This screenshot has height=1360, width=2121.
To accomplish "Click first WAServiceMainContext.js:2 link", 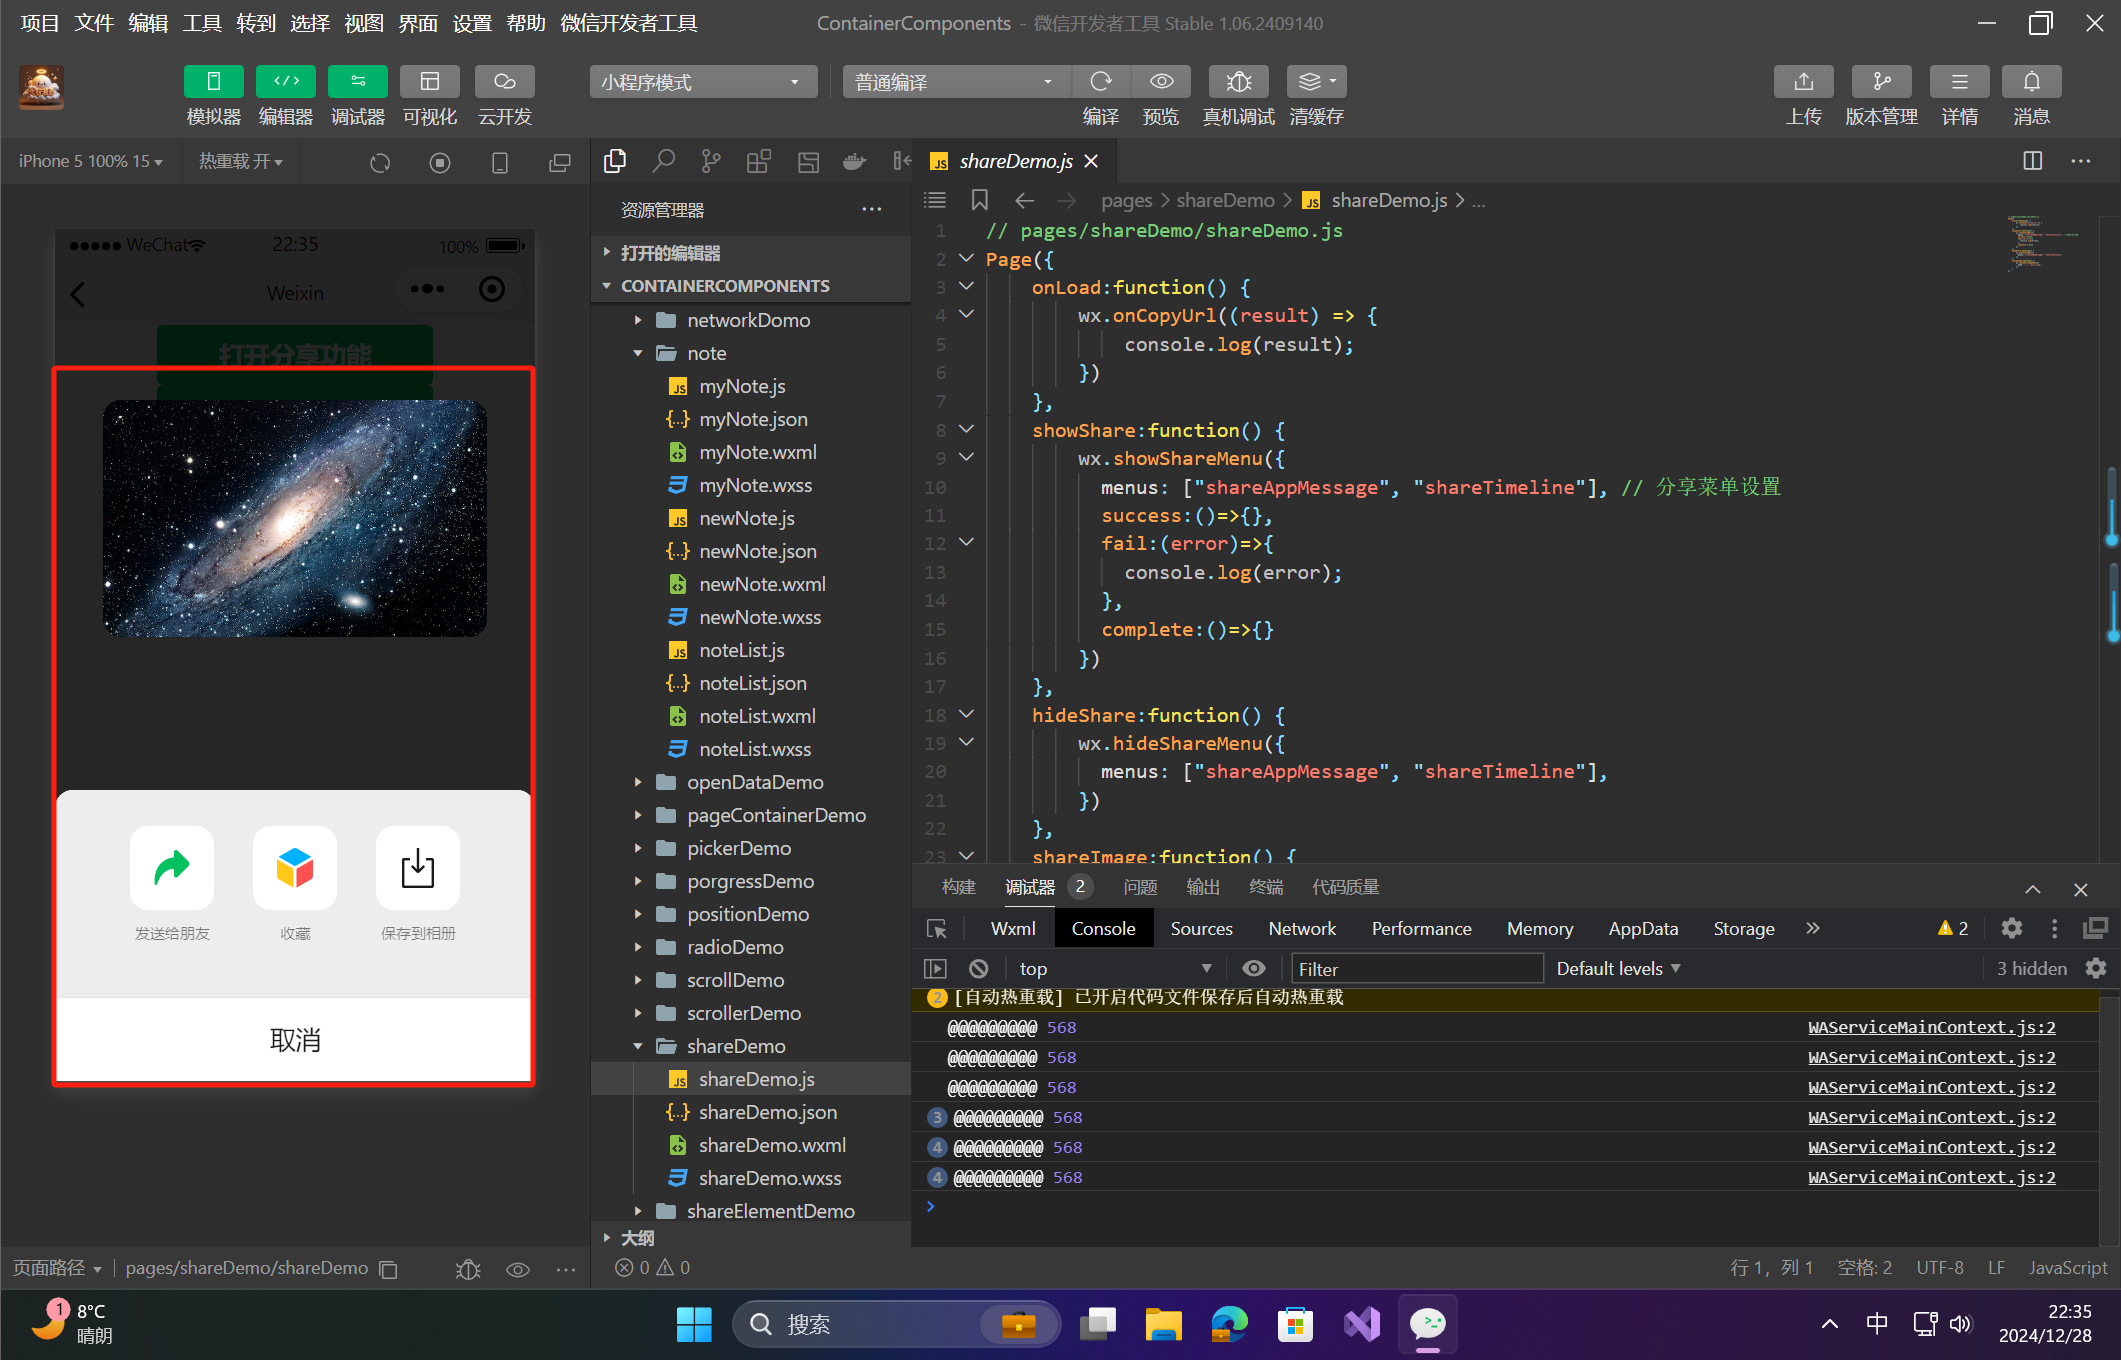I will point(1931,1027).
